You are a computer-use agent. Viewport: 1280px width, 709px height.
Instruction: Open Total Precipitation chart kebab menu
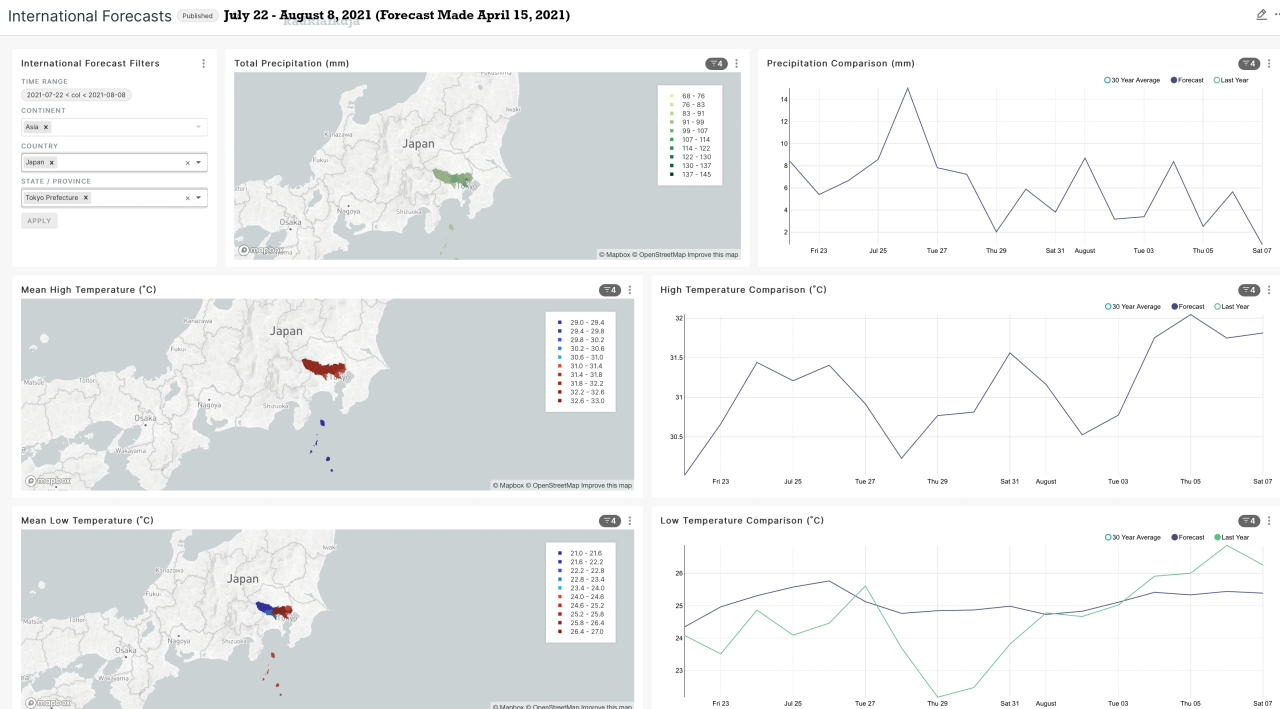(737, 63)
